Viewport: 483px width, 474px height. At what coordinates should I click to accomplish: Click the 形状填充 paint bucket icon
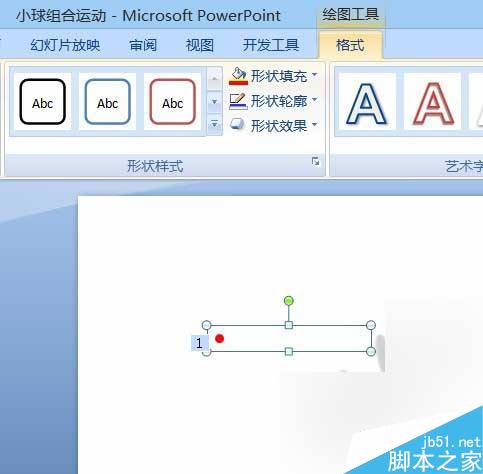(238, 76)
